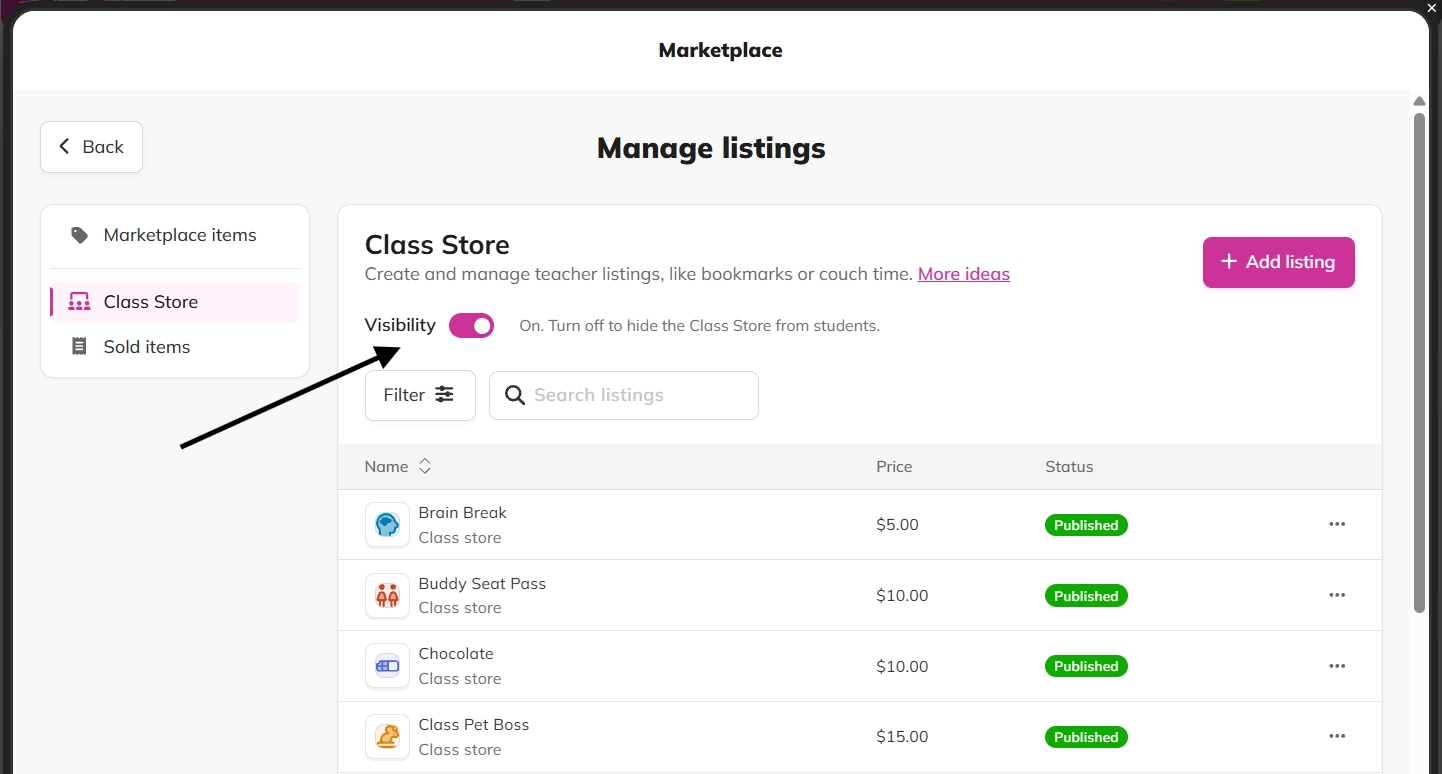Open Sold items in the sidebar

(x=175, y=347)
